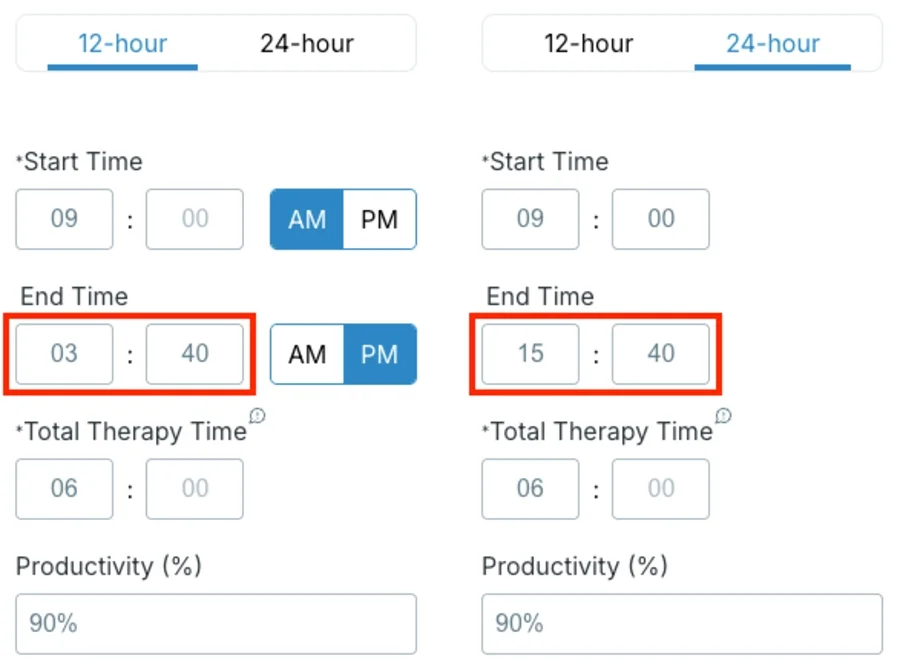
Task: Click the End Time hour field showing 03
Action: (x=64, y=354)
